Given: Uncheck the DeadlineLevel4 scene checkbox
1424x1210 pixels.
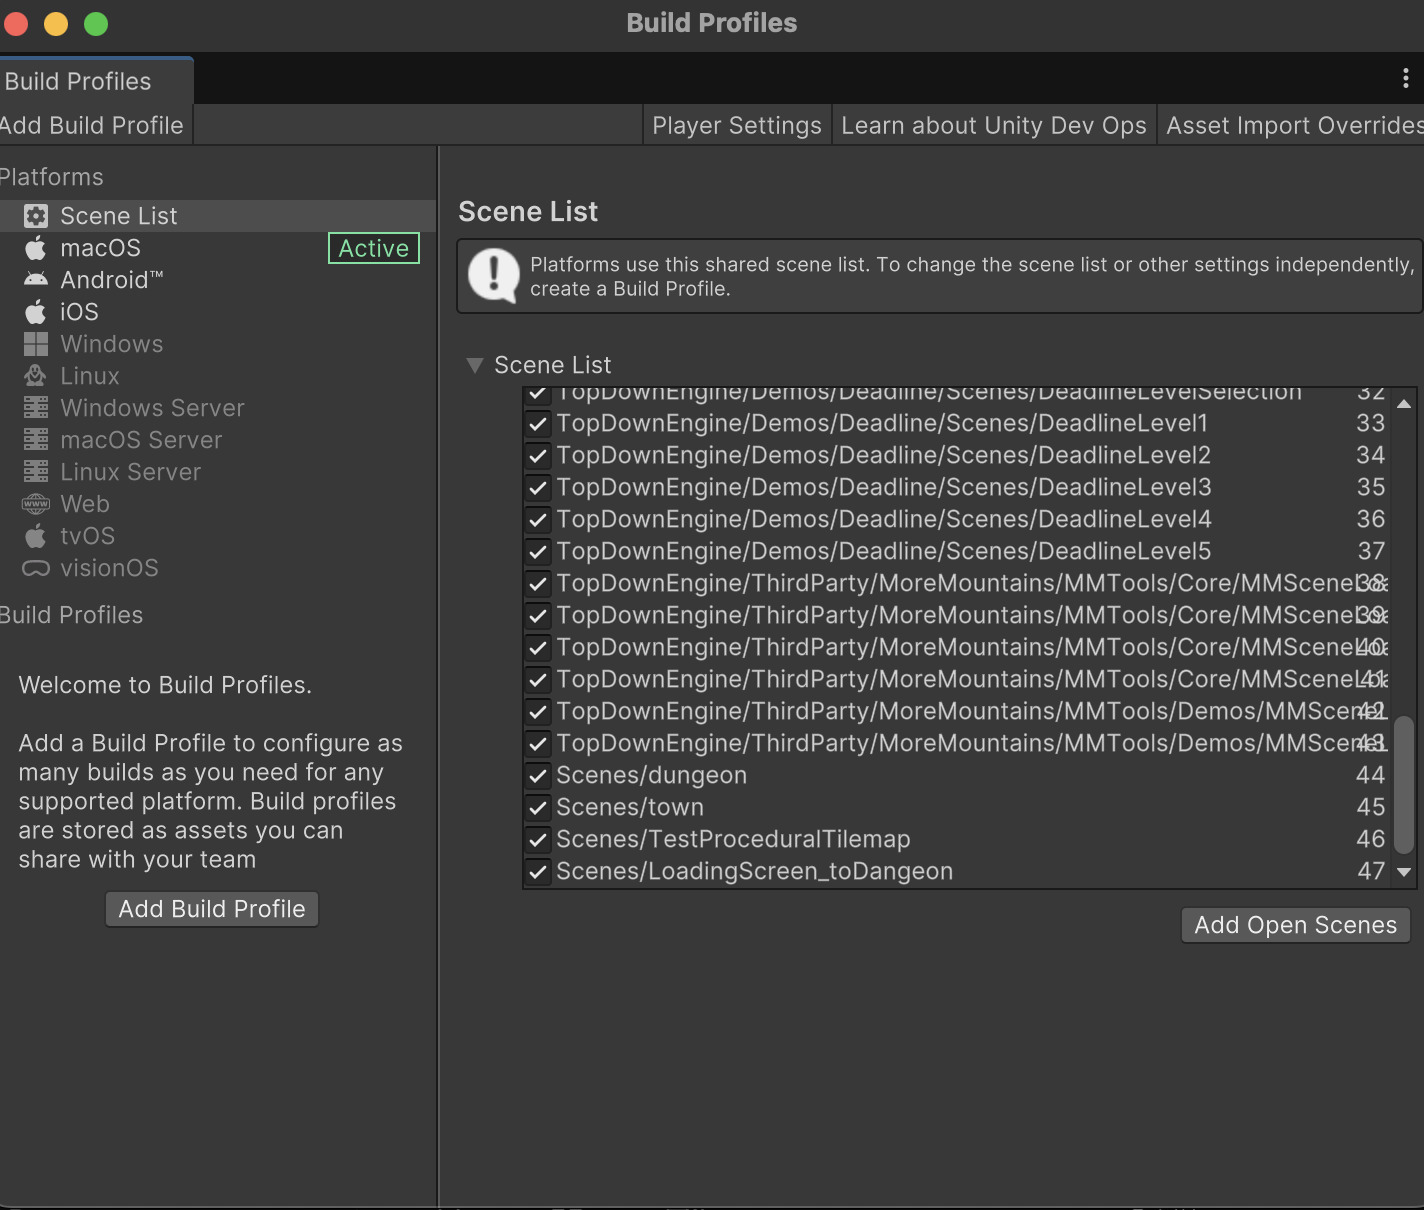Looking at the screenshot, I should [538, 520].
